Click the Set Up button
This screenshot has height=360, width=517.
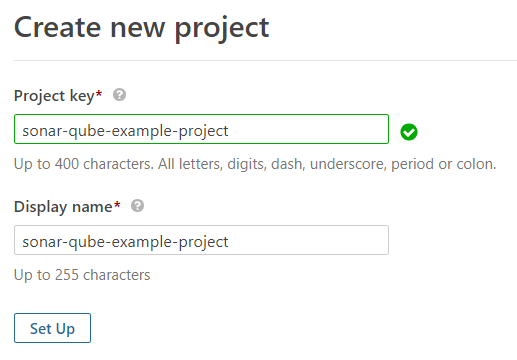(52, 328)
